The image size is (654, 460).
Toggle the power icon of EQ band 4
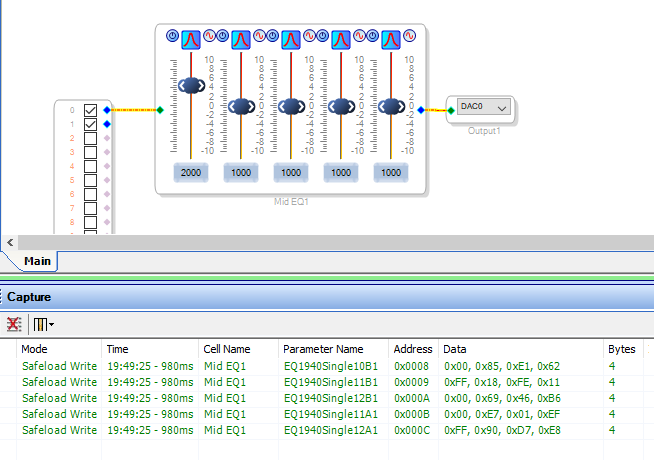[322, 36]
